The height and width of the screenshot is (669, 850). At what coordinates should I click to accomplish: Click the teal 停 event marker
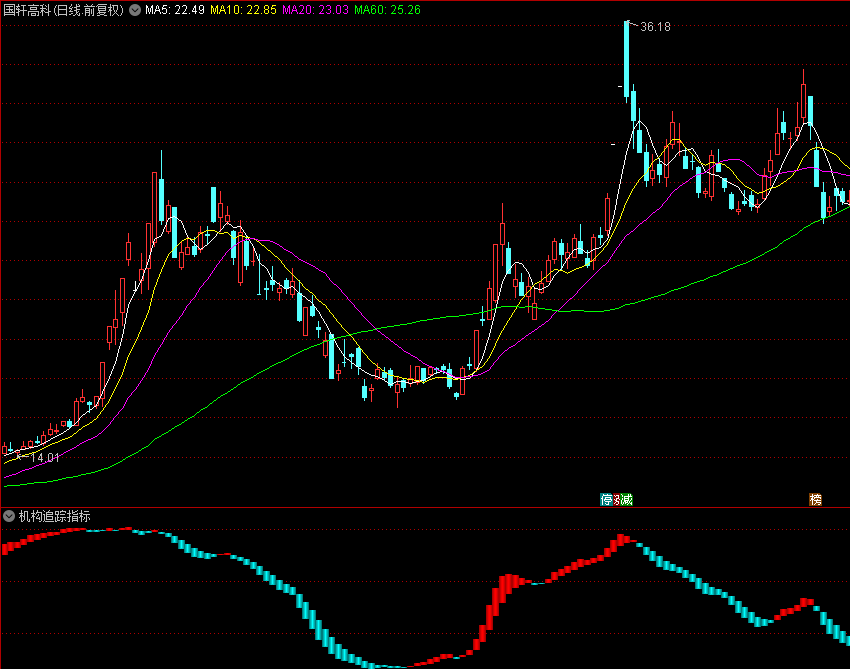(607, 499)
